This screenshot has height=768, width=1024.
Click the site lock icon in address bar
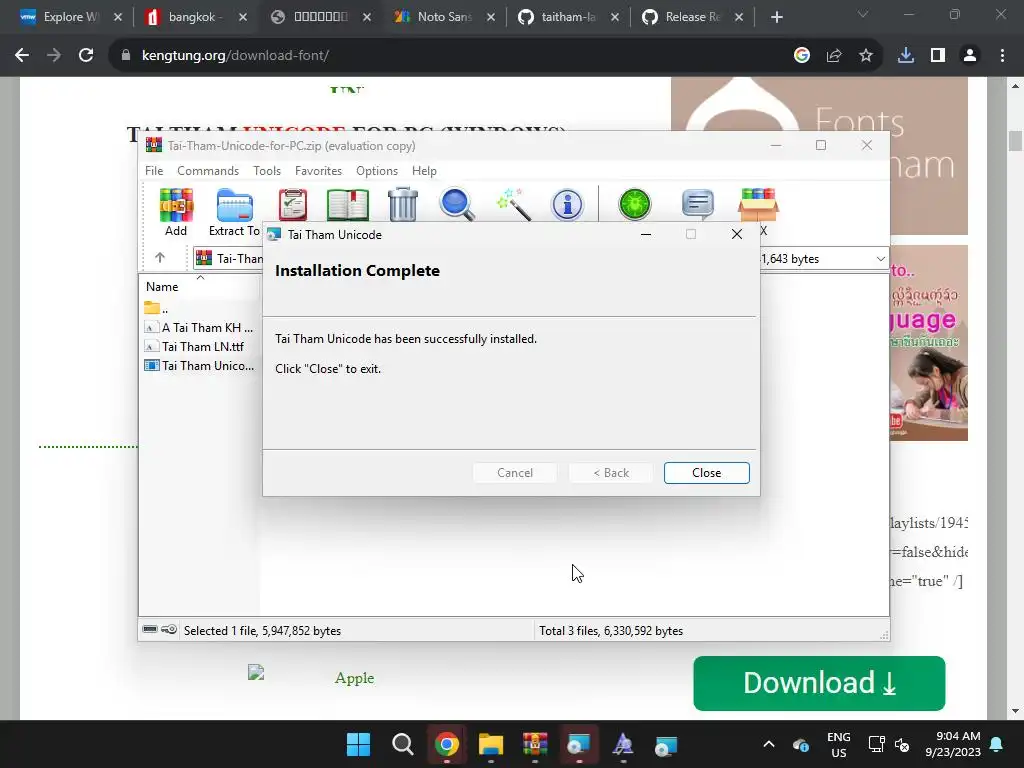coord(126,56)
